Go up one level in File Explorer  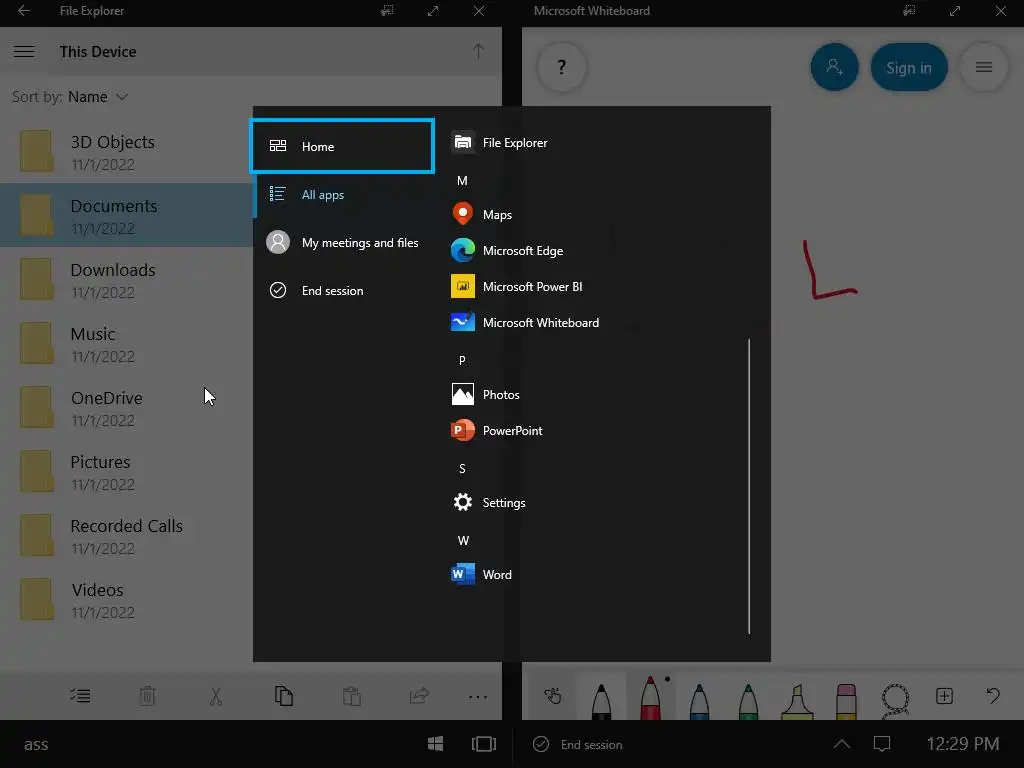click(x=478, y=52)
